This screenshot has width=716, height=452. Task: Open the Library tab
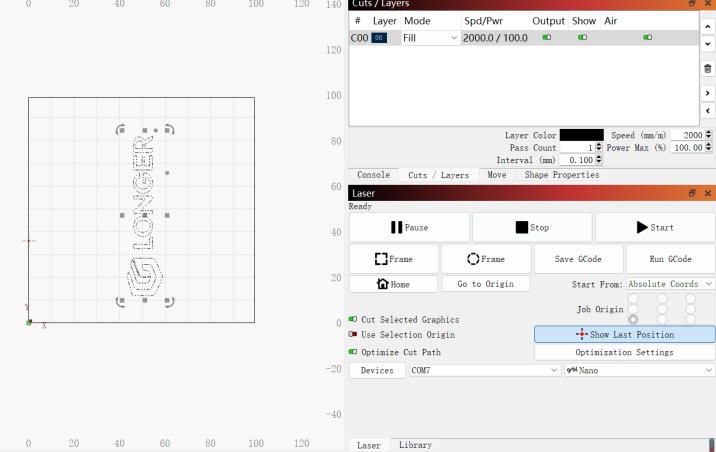coord(415,445)
